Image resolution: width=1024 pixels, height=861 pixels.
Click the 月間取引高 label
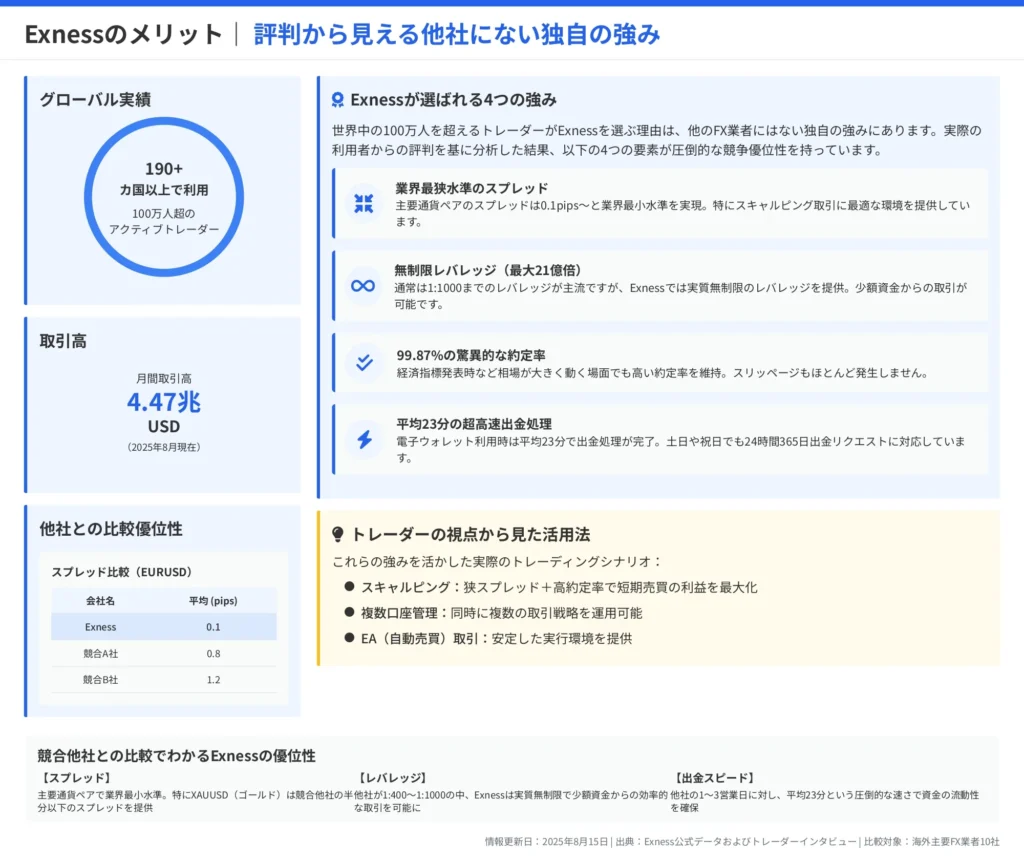click(x=164, y=378)
